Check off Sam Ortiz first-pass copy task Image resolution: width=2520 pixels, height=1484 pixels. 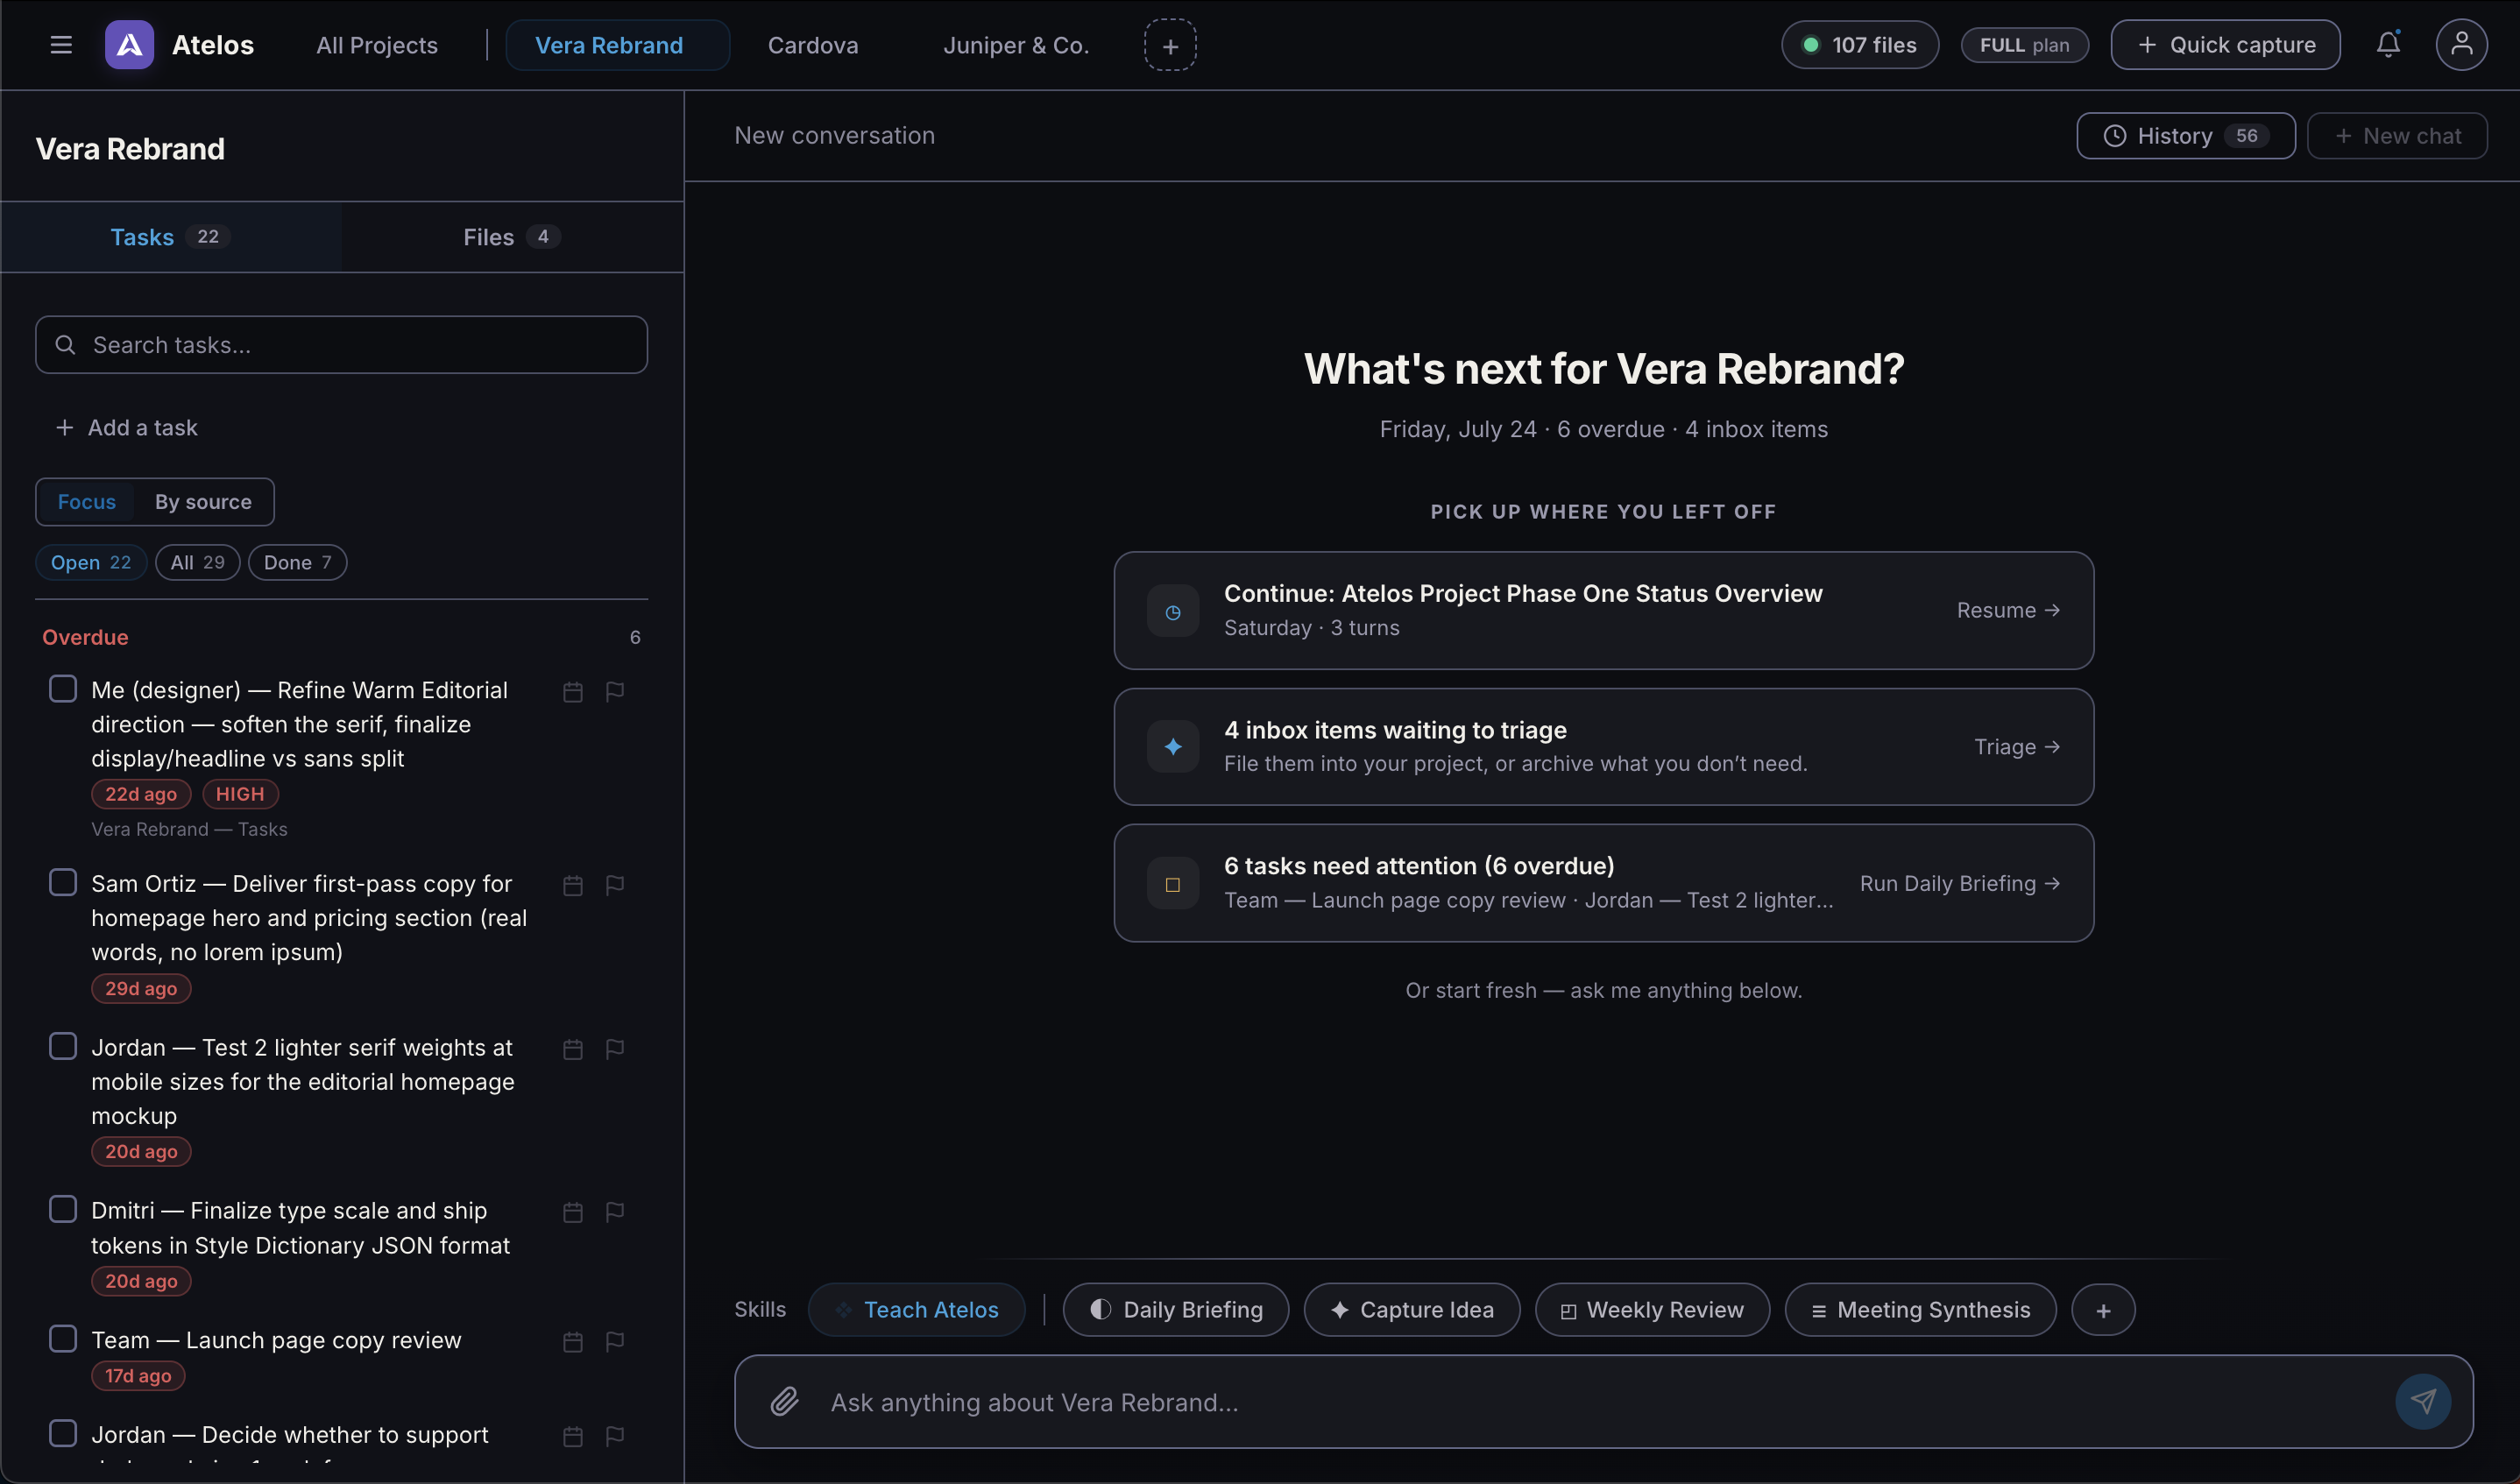pyautogui.click(x=63, y=882)
